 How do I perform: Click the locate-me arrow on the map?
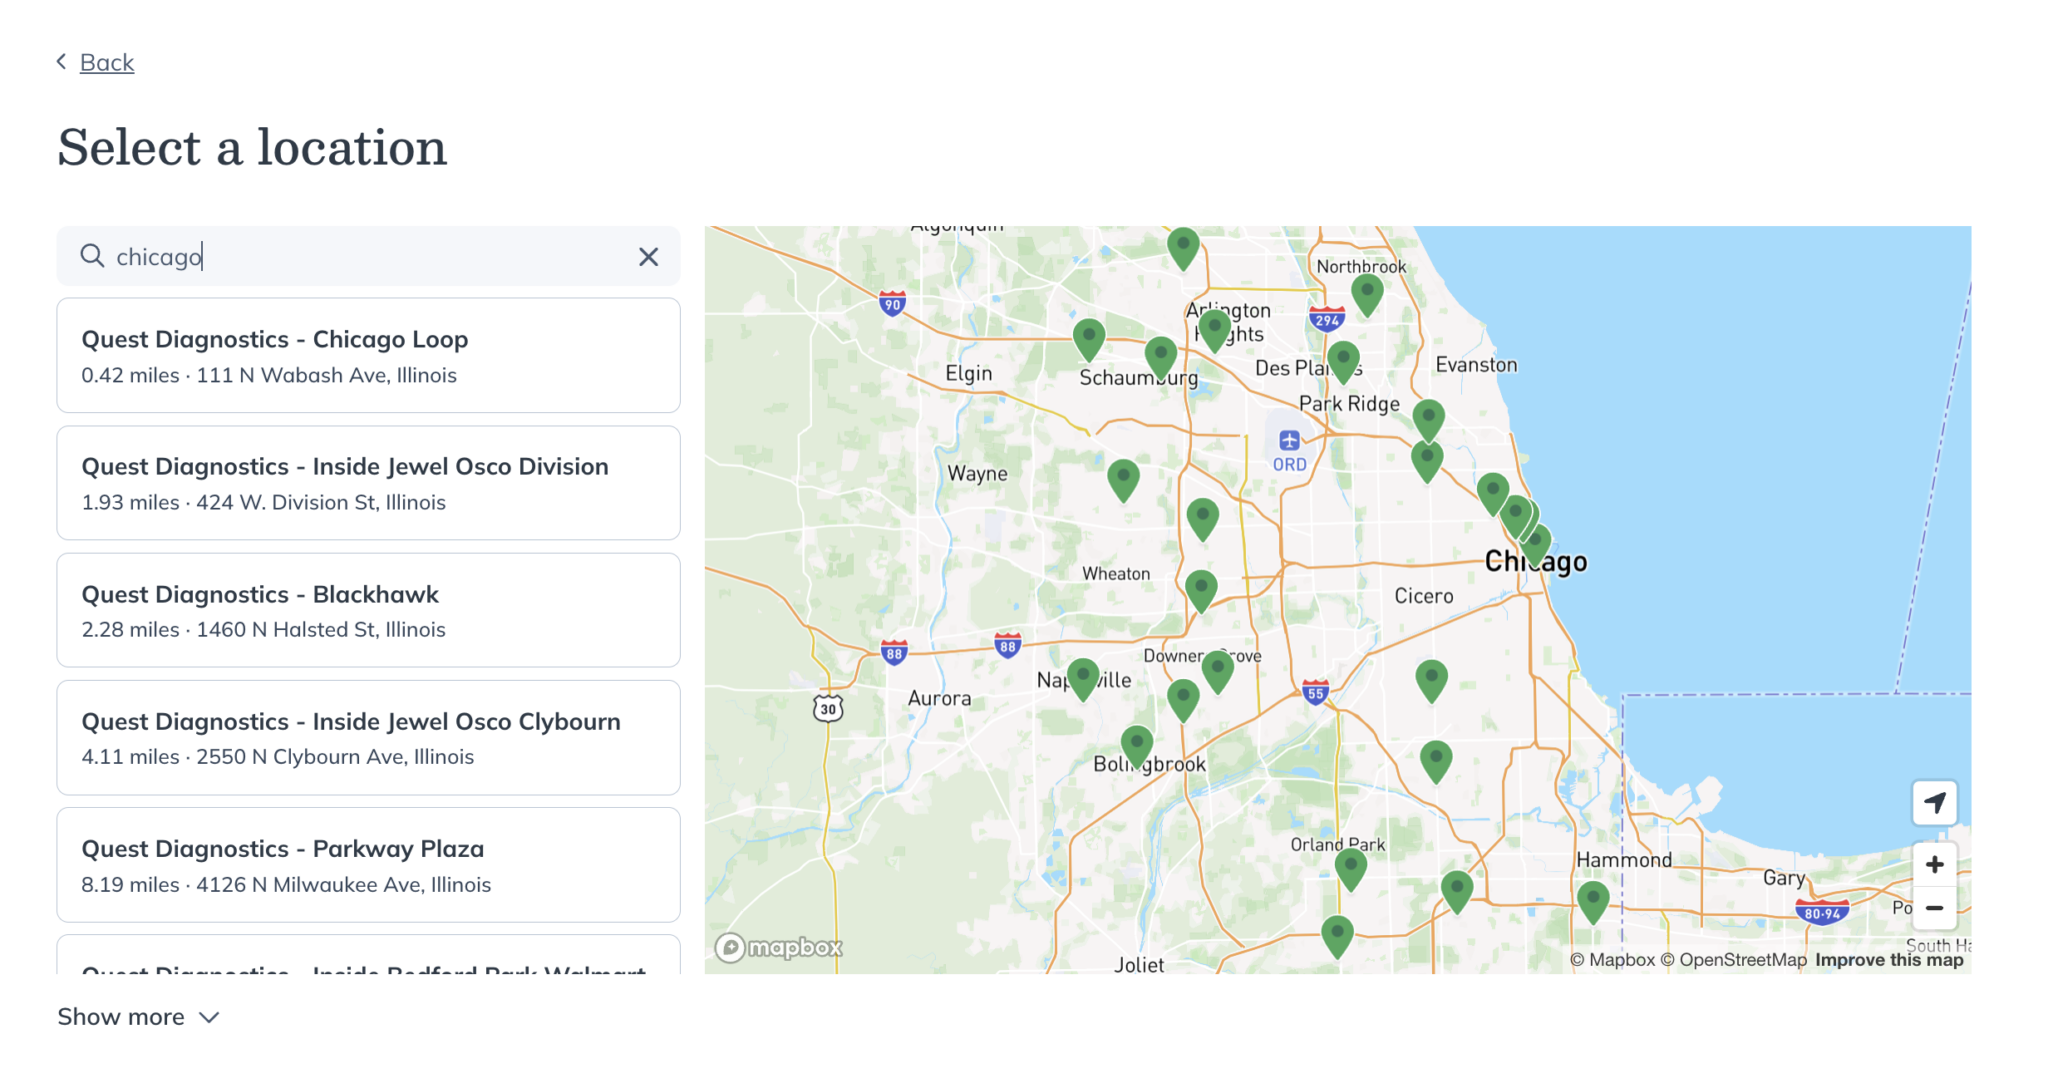point(1934,803)
